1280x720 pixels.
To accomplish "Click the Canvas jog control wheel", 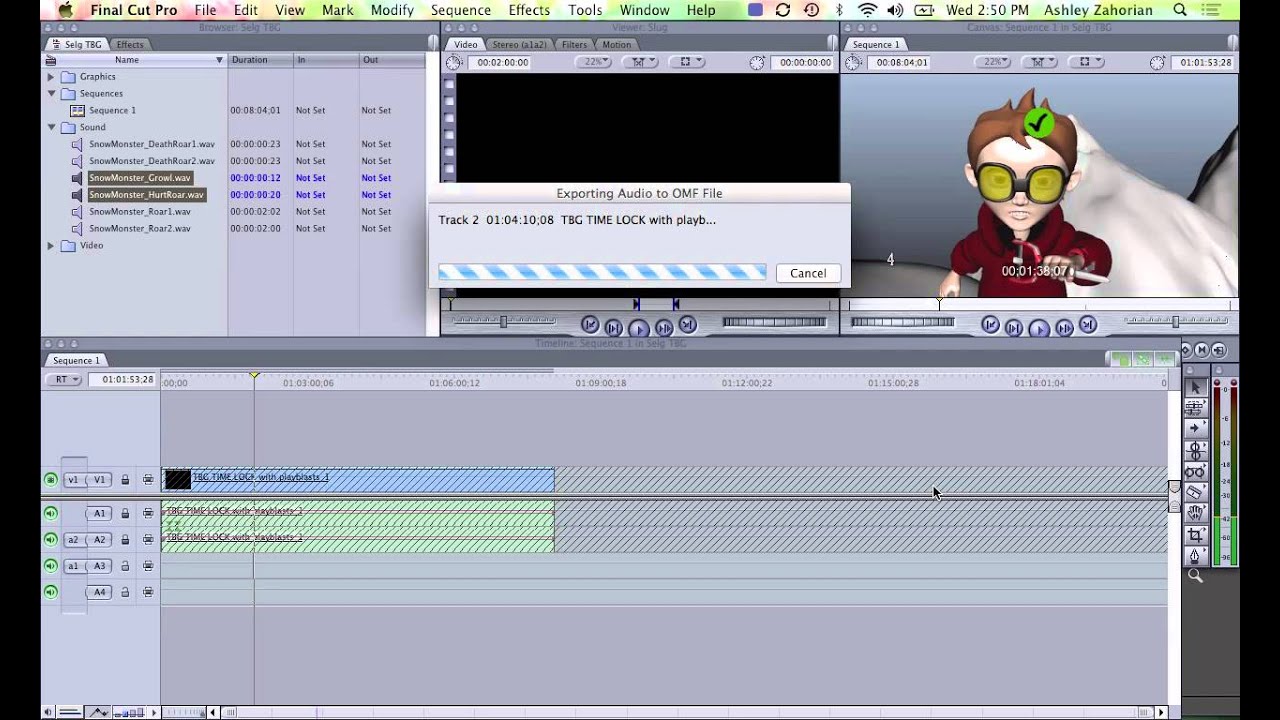I will [902, 322].
